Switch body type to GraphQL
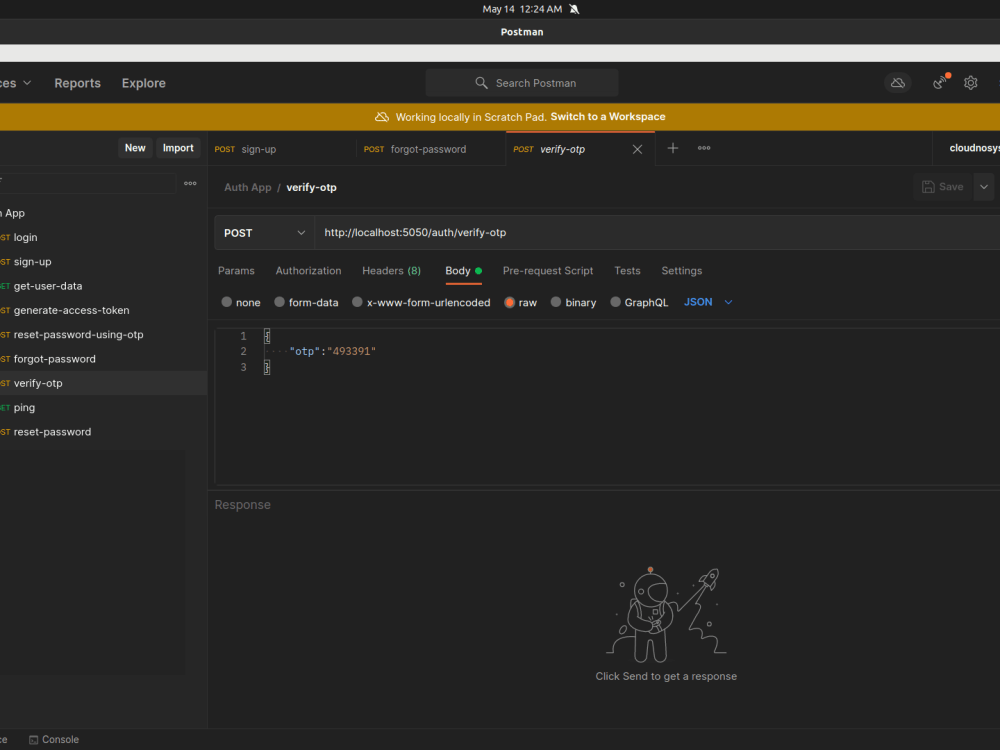Viewport: 1000px width, 750px height. 639,301
